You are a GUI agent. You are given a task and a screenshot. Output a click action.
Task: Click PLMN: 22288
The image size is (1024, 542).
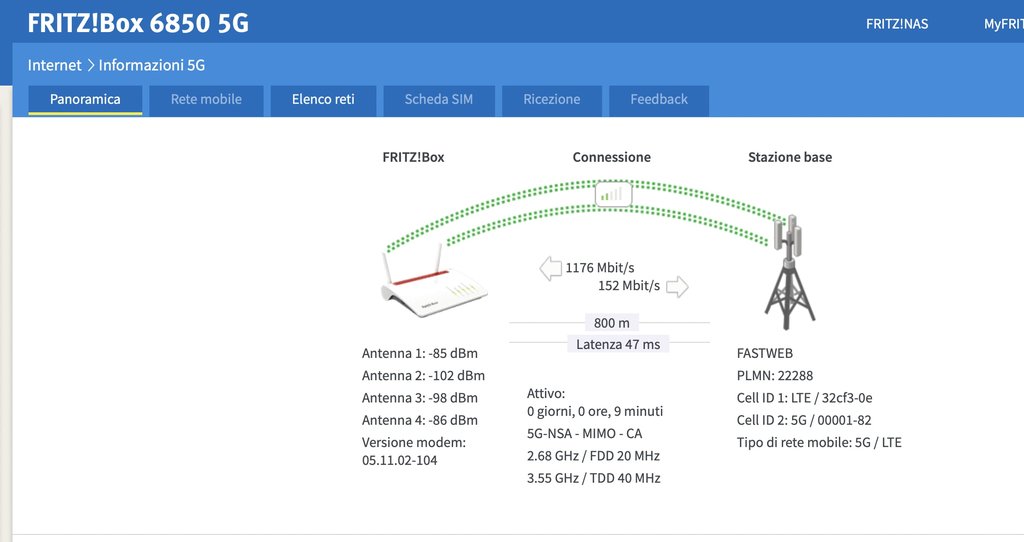(775, 375)
